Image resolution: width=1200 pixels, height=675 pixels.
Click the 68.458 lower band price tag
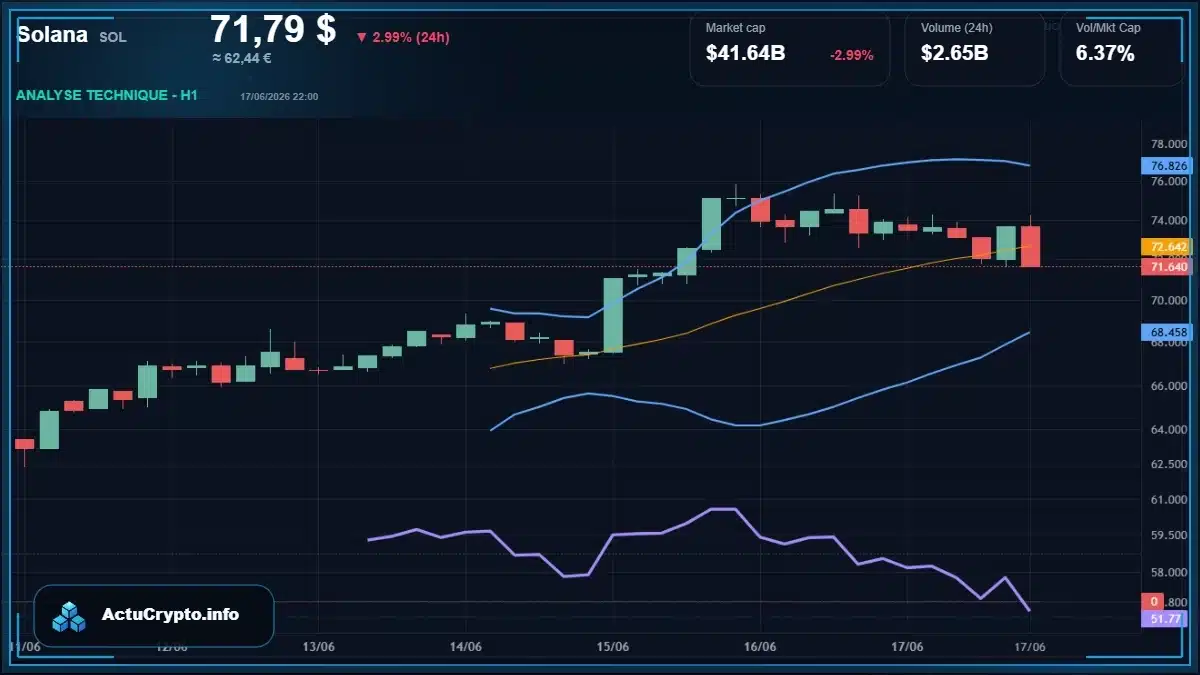point(1167,331)
